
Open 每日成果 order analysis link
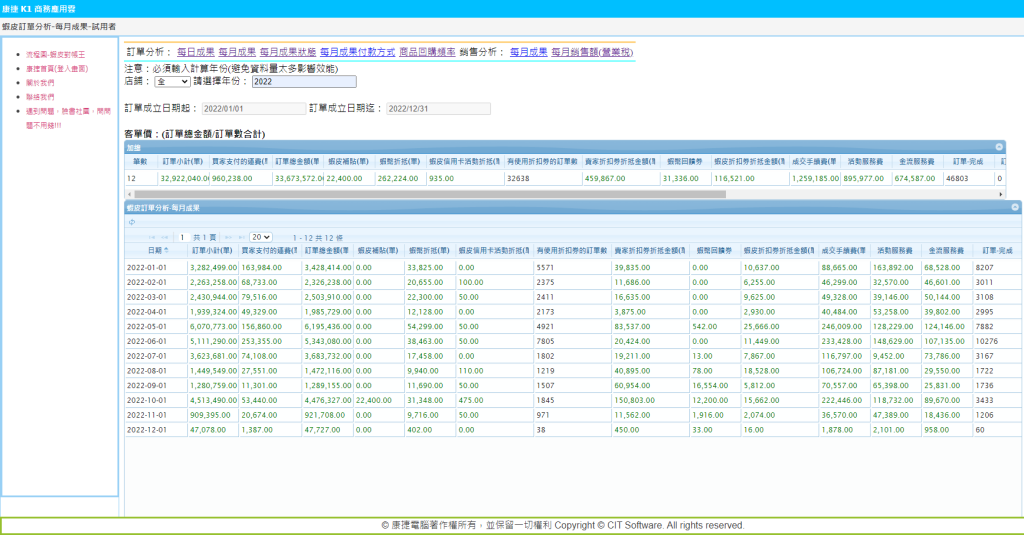point(195,51)
